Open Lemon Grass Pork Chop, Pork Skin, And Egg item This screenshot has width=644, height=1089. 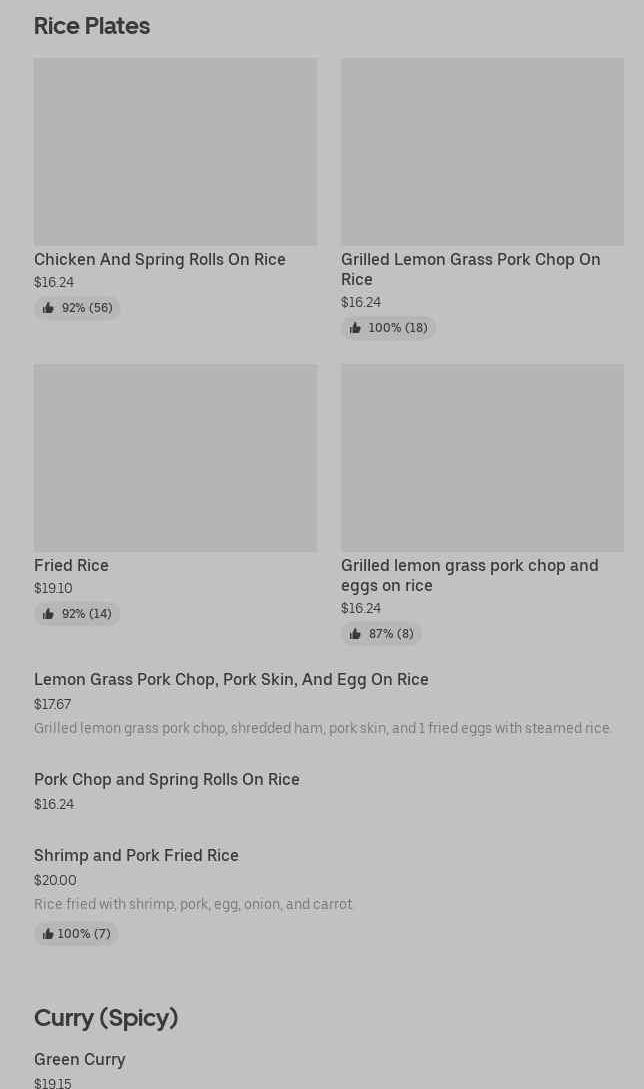(231, 679)
